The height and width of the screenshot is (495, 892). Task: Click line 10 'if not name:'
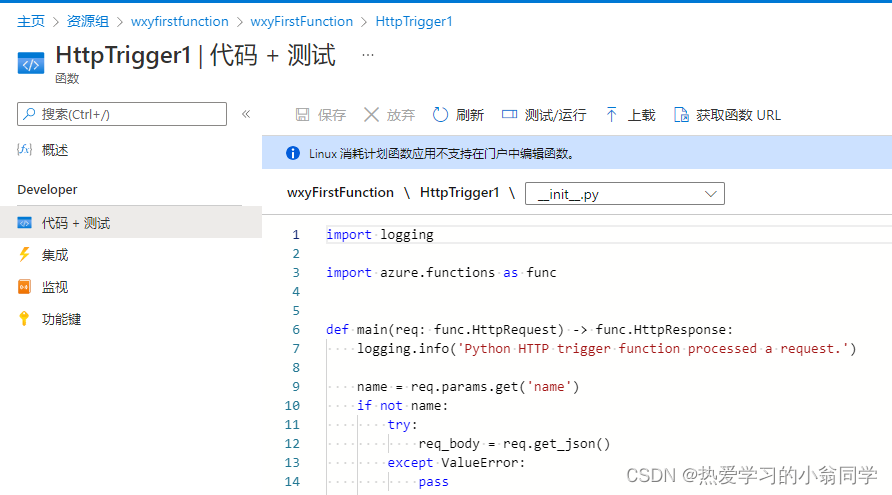[x=403, y=406]
